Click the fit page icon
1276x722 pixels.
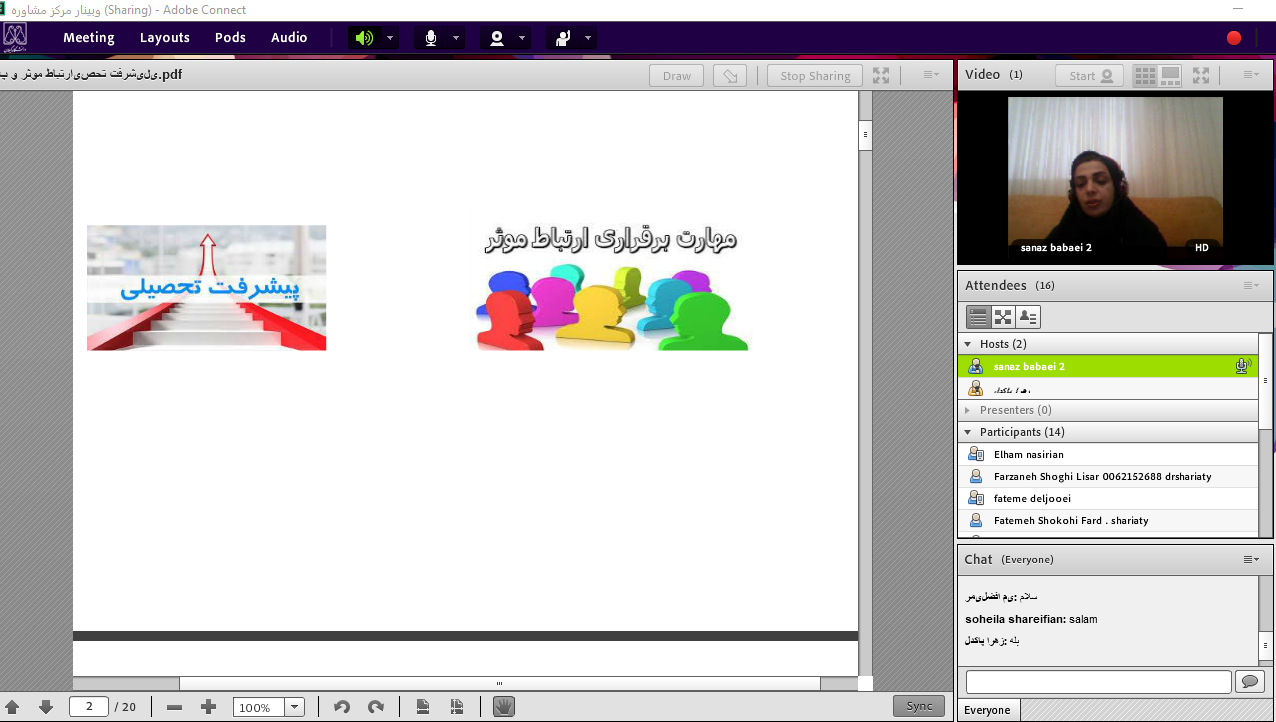coord(423,707)
